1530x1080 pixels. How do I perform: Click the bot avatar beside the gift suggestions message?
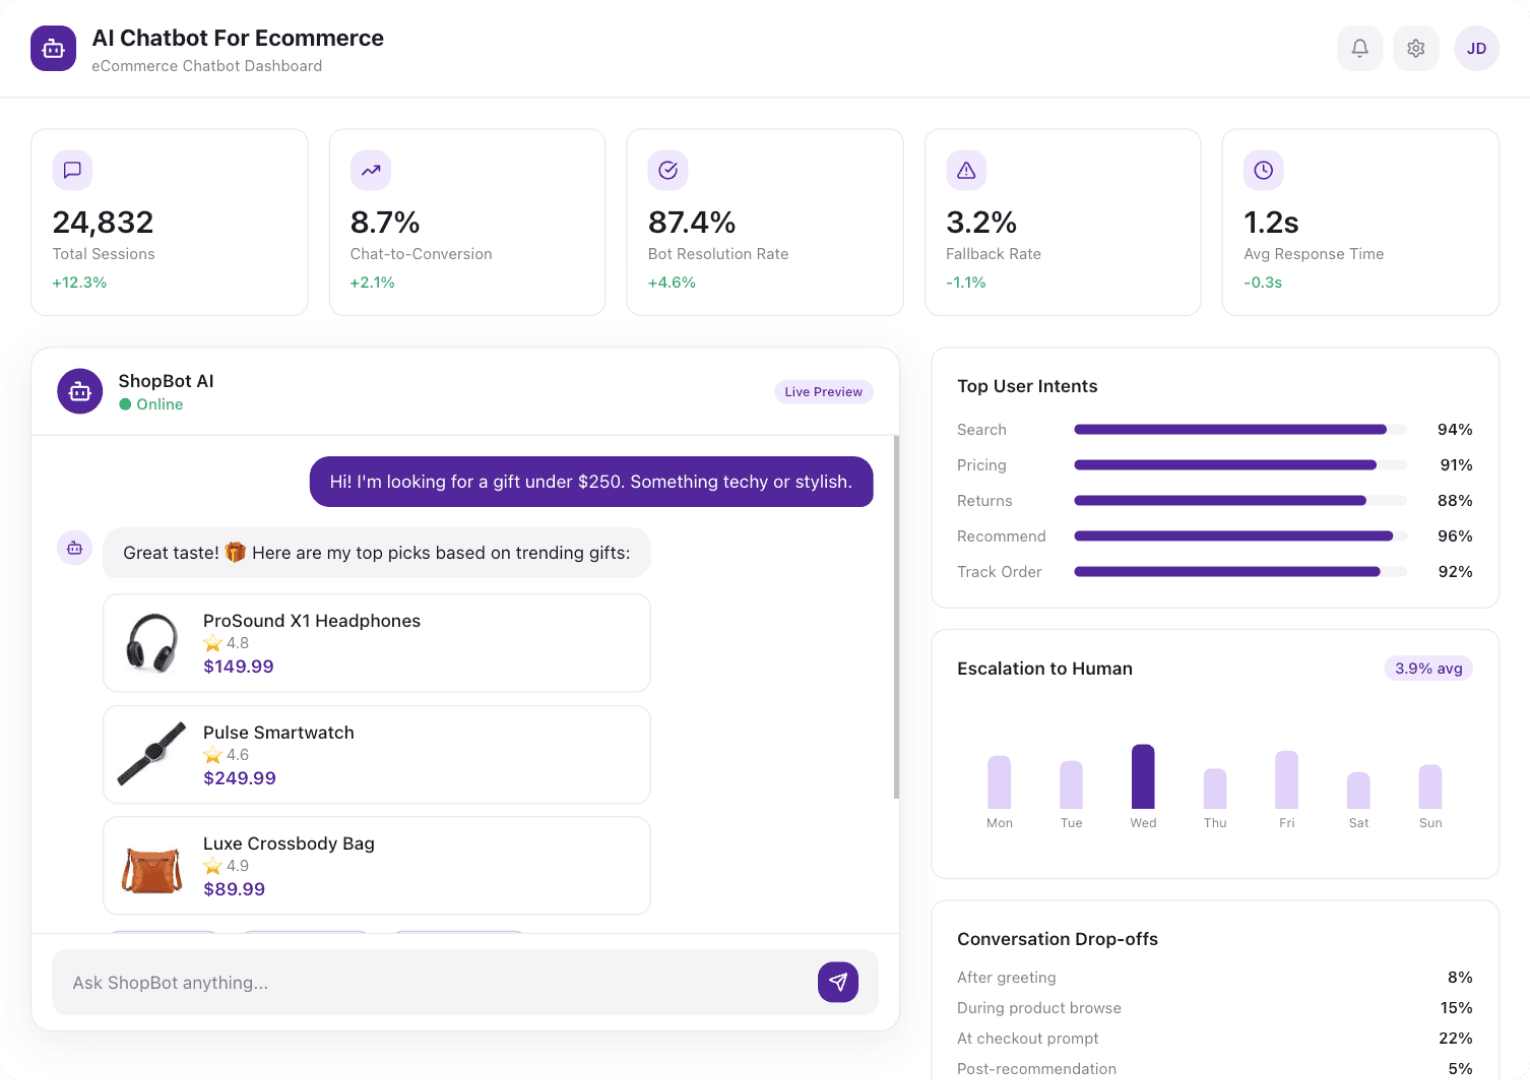tap(74, 548)
